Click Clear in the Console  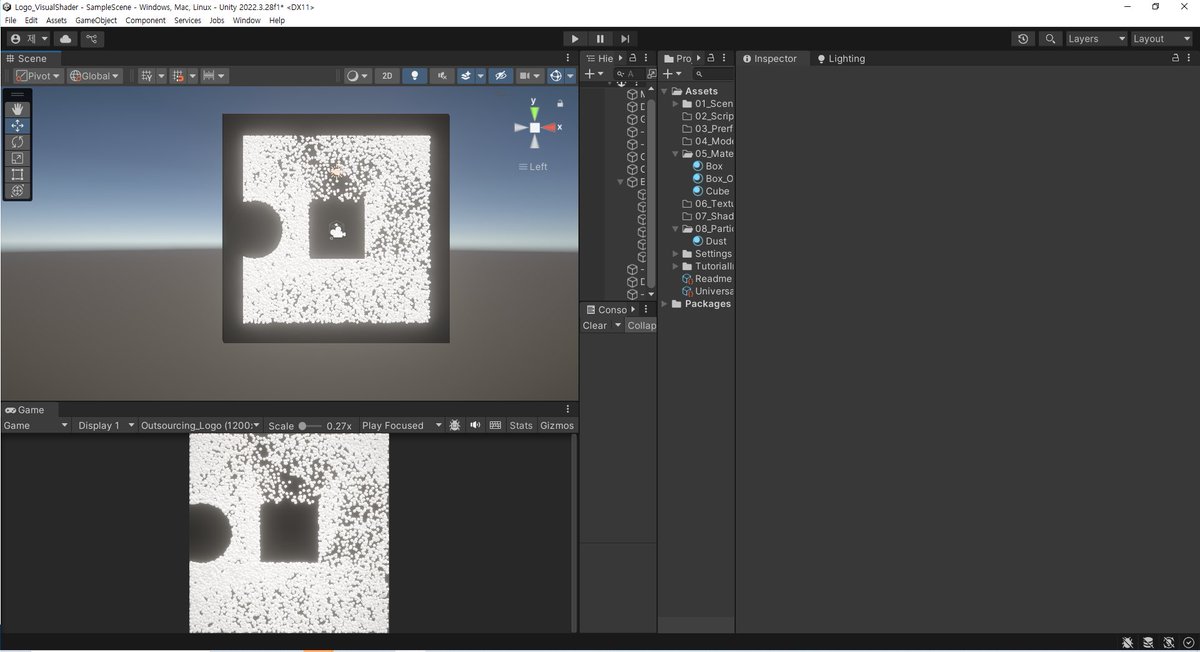595,326
